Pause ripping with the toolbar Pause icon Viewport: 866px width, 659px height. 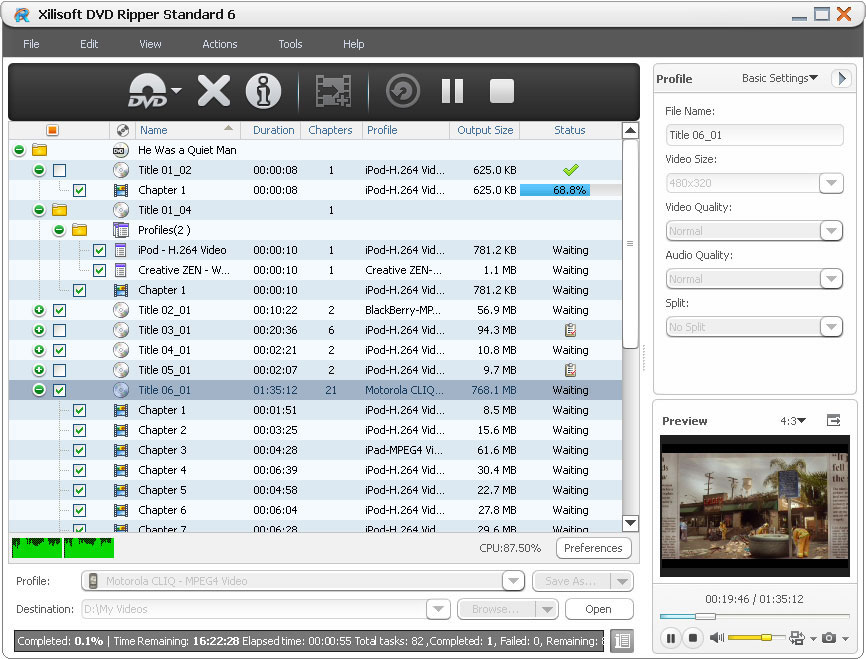452,92
